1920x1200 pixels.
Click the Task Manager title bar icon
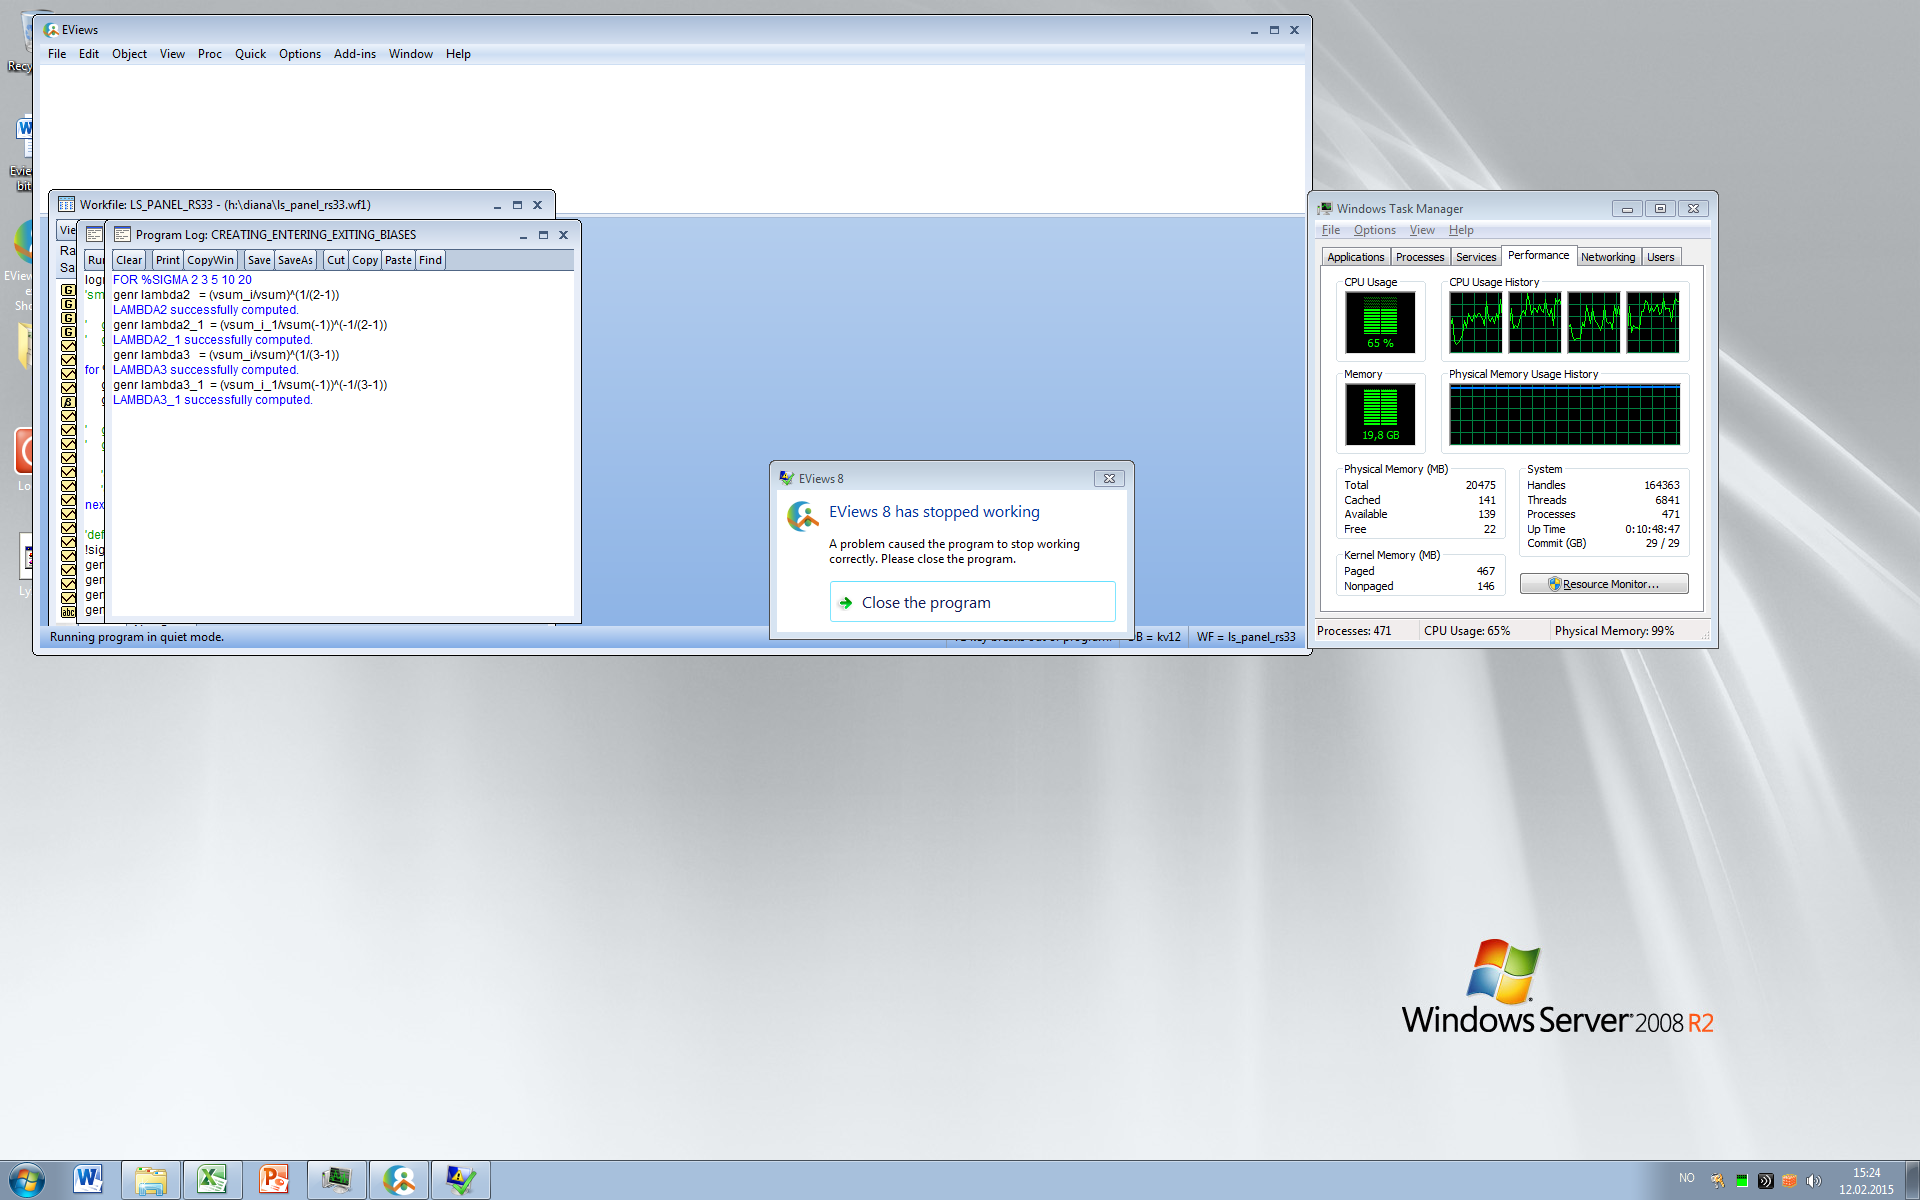click(x=1325, y=209)
